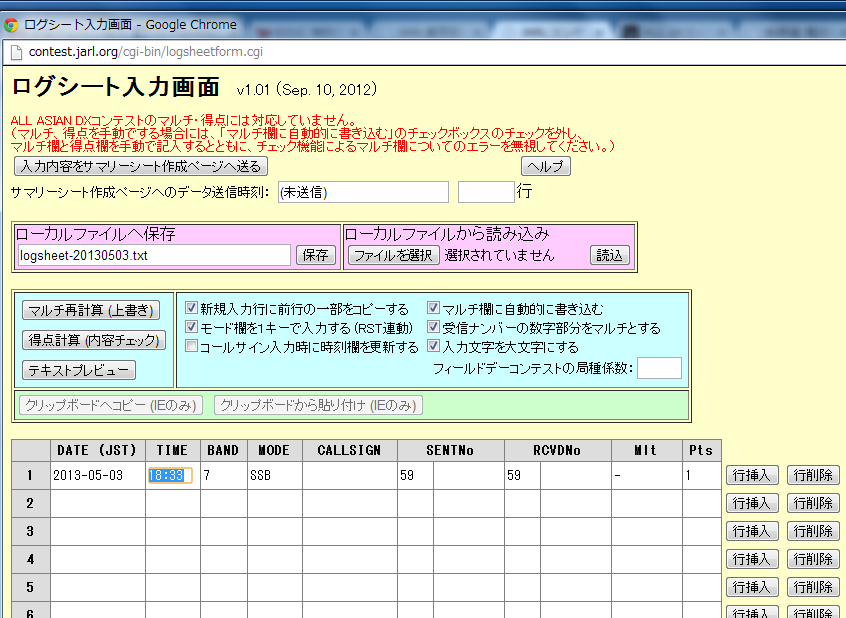
Task: Click the (未送信) send-time field
Action: pos(363,192)
